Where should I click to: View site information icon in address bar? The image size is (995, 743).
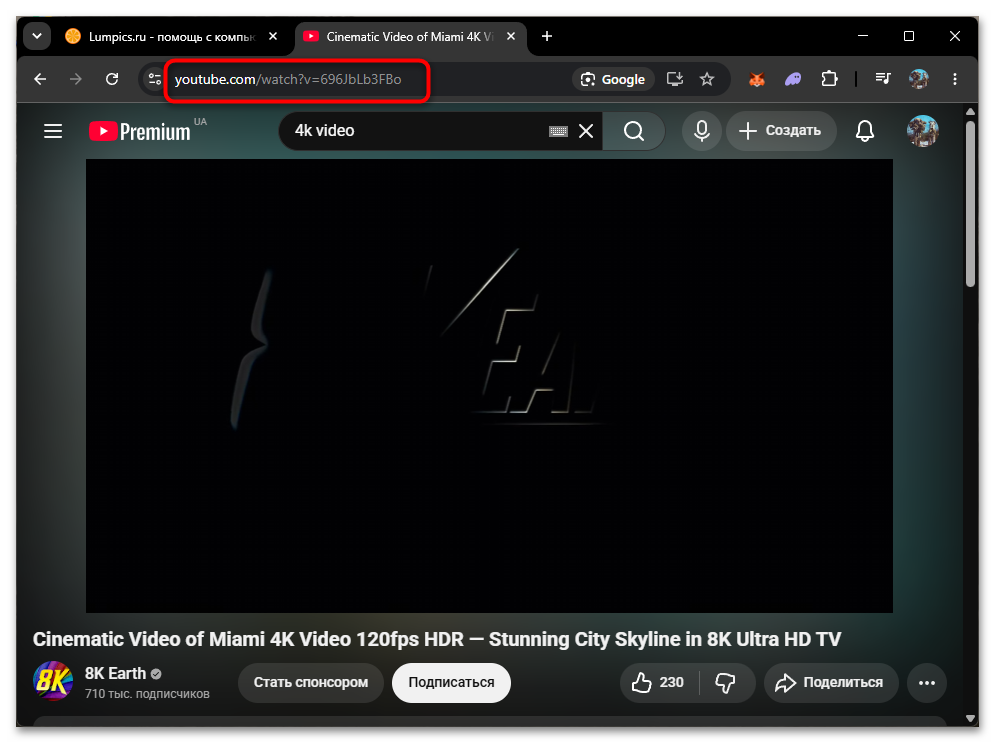154,79
